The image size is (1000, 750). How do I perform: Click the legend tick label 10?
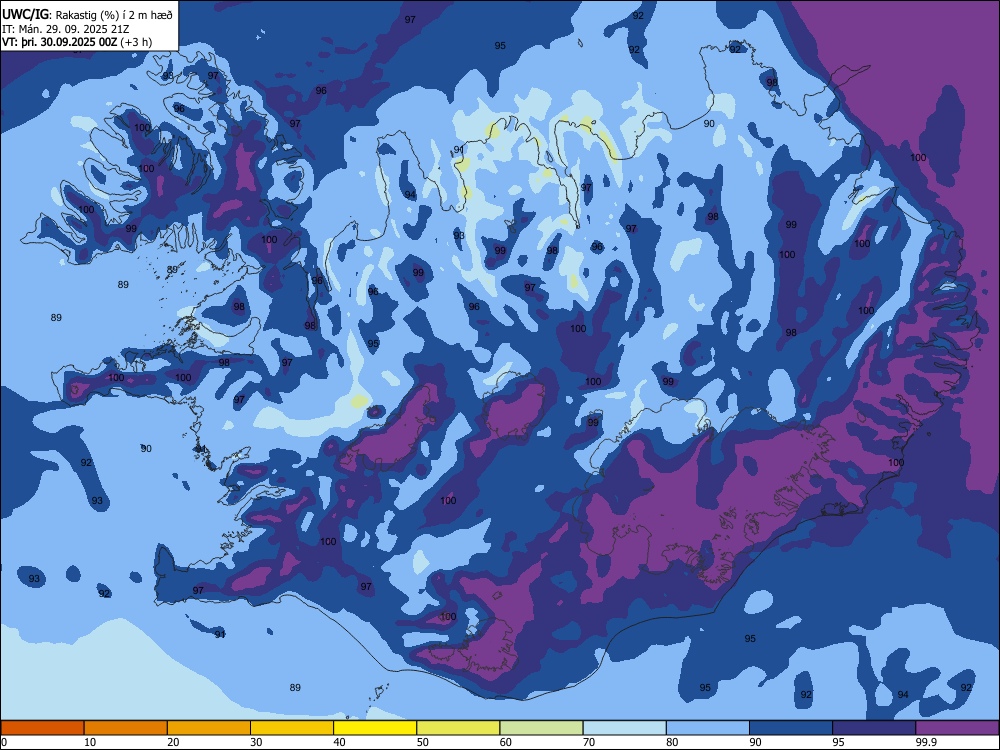tap(91, 742)
